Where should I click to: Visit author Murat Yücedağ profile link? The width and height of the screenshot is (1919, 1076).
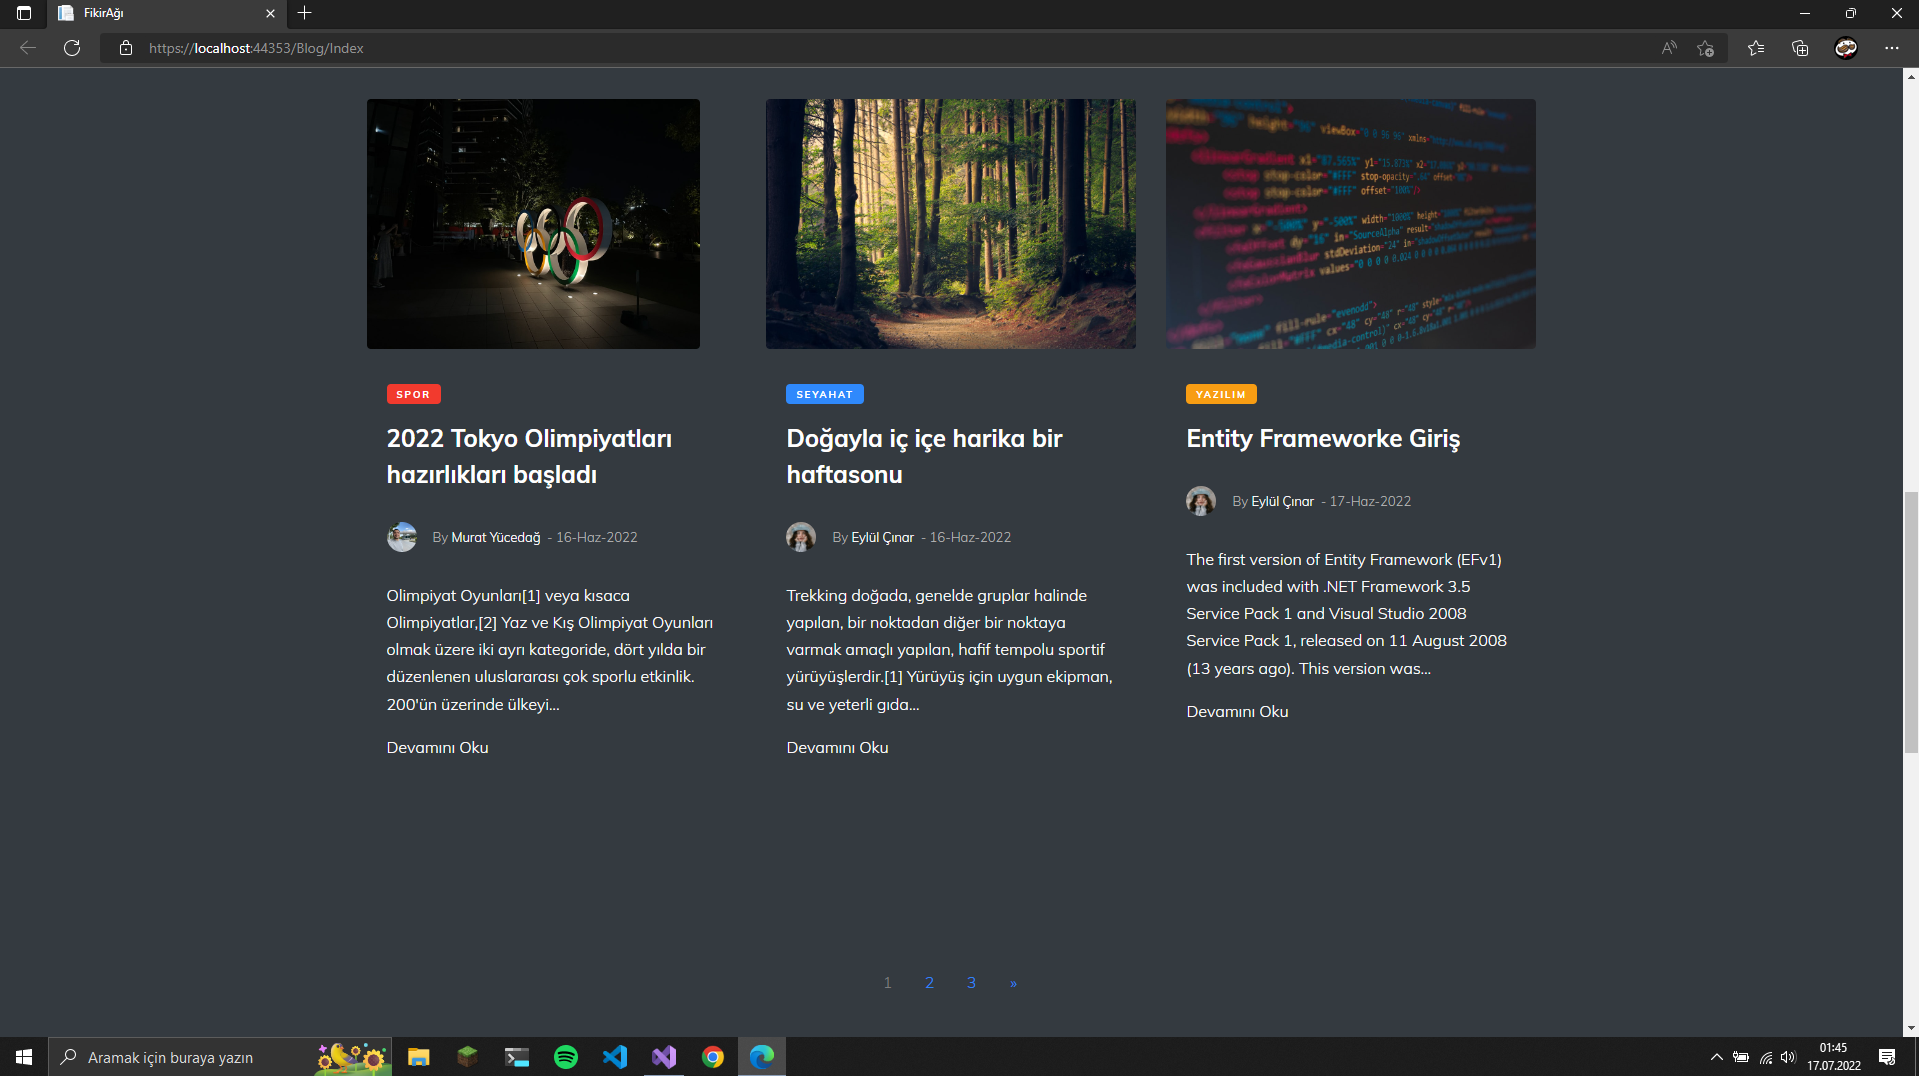[496, 537]
